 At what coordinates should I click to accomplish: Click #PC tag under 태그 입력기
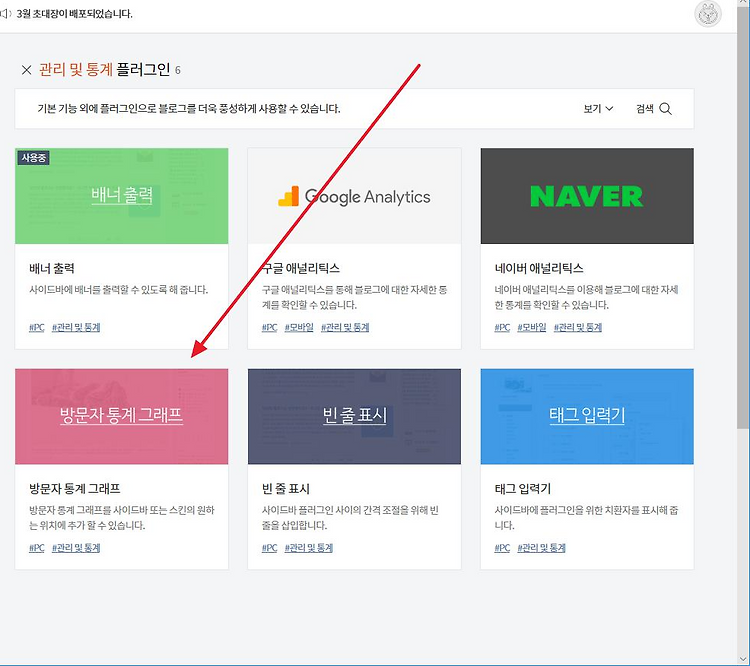click(x=502, y=548)
